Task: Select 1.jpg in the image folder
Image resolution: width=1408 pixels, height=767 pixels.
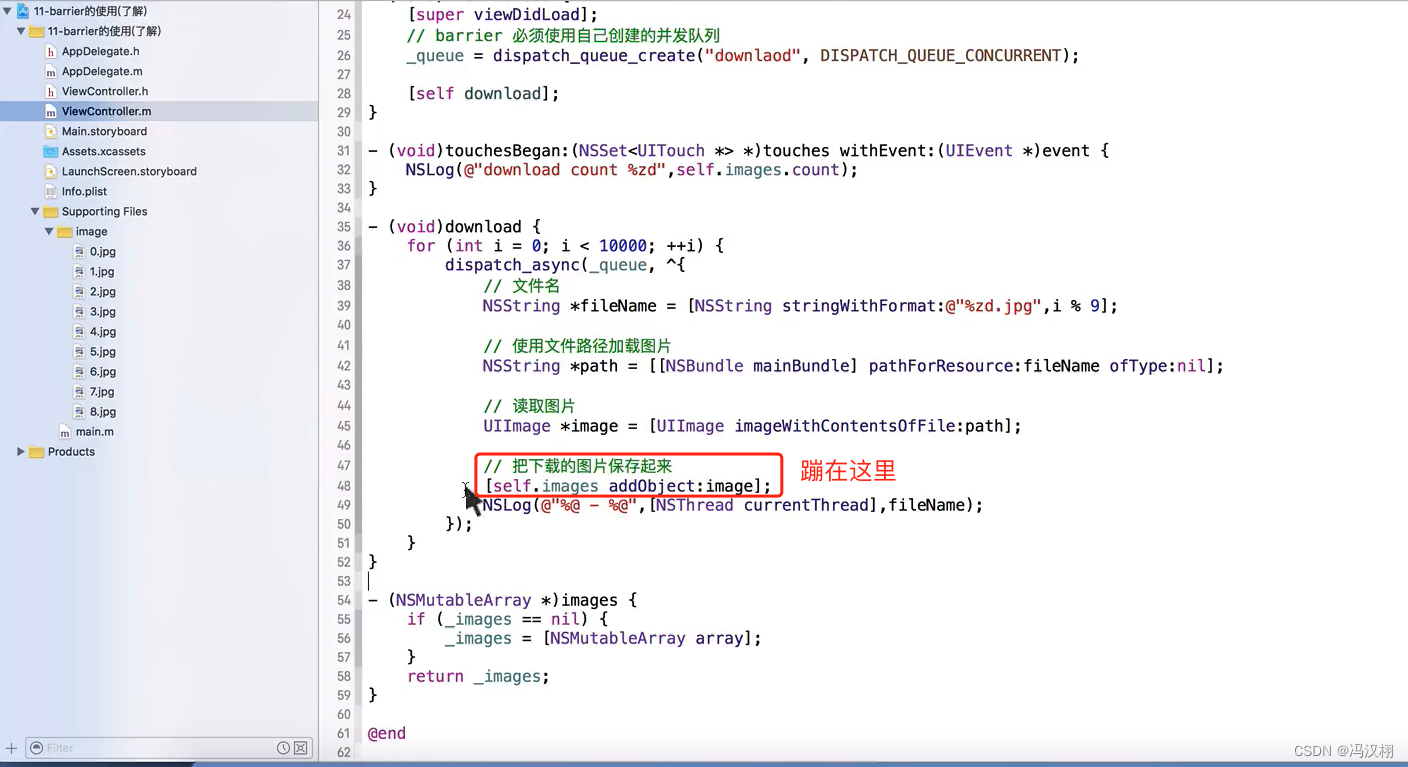Action: click(x=102, y=271)
